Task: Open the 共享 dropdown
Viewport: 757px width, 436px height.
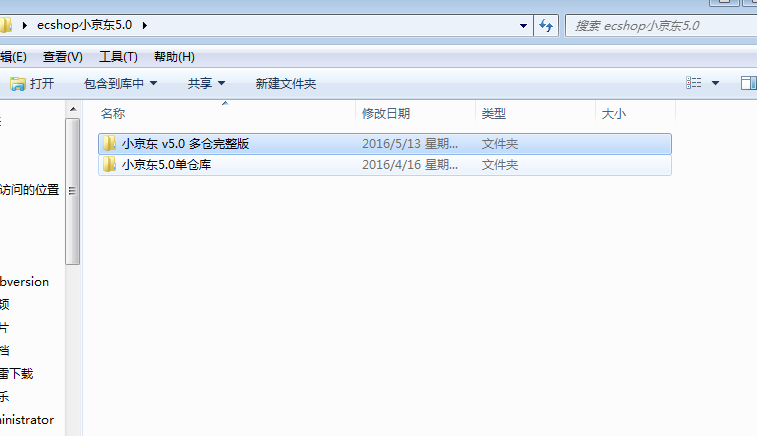Action: click(206, 84)
